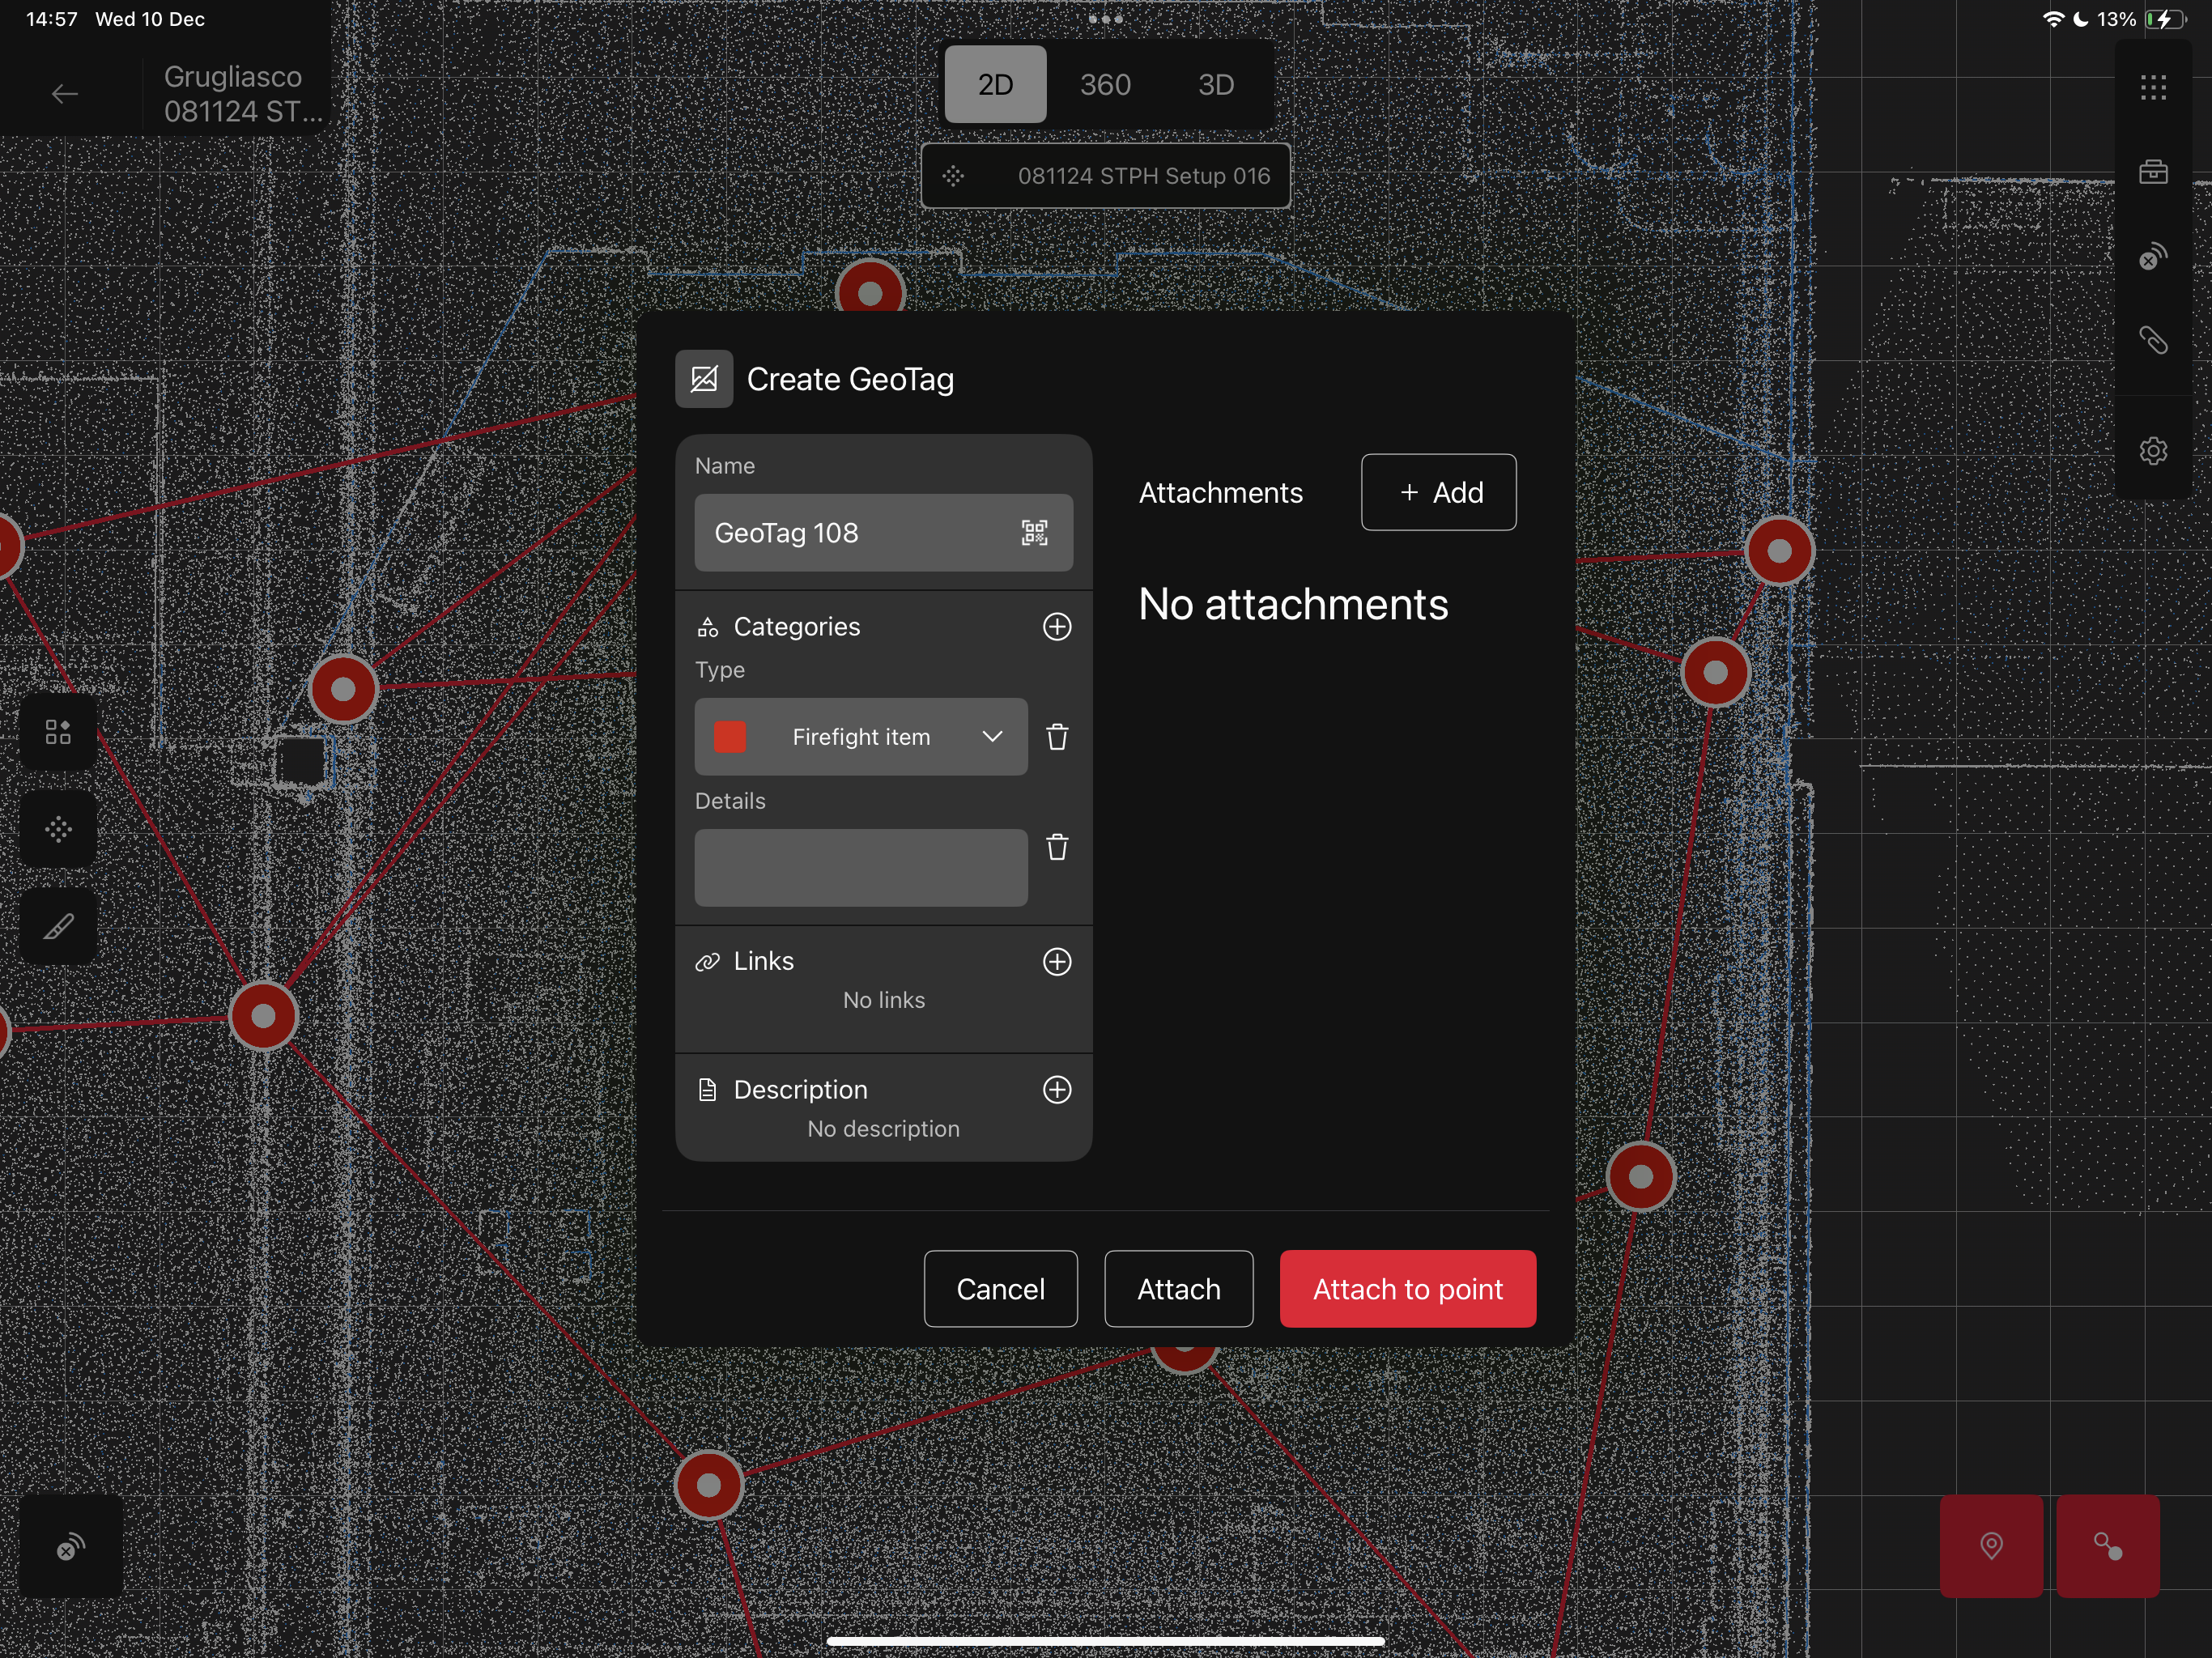Add a new category with plus icon
The height and width of the screenshot is (1658, 2212).
click(x=1057, y=627)
